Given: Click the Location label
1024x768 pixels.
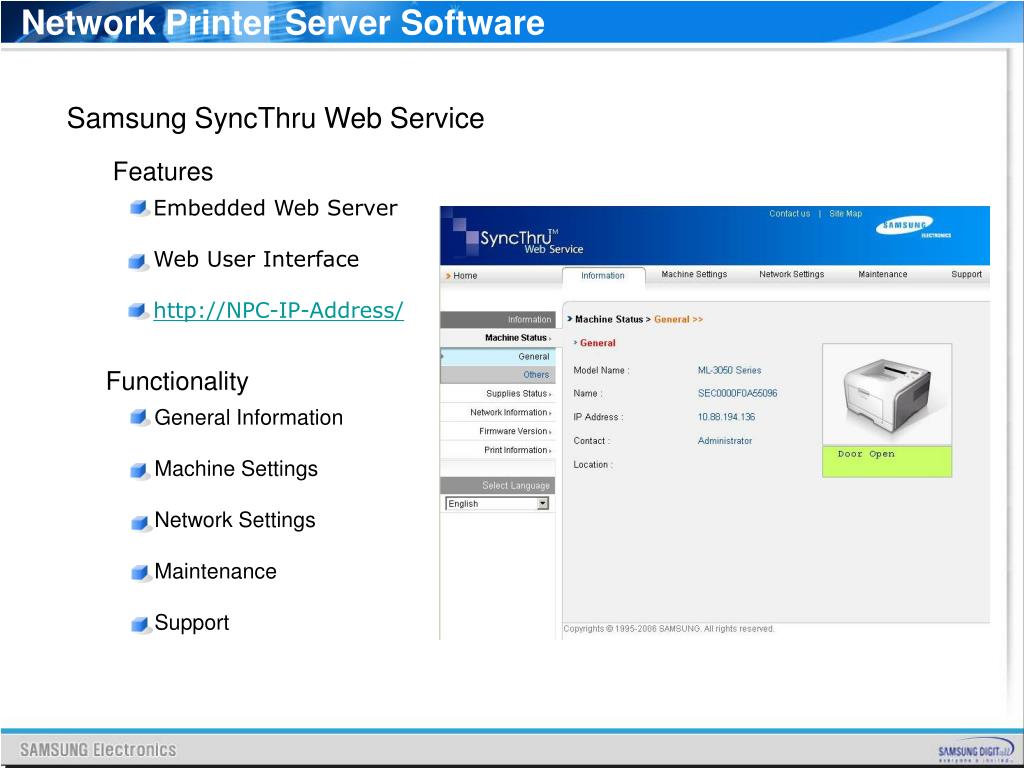Looking at the screenshot, I should click(x=593, y=465).
